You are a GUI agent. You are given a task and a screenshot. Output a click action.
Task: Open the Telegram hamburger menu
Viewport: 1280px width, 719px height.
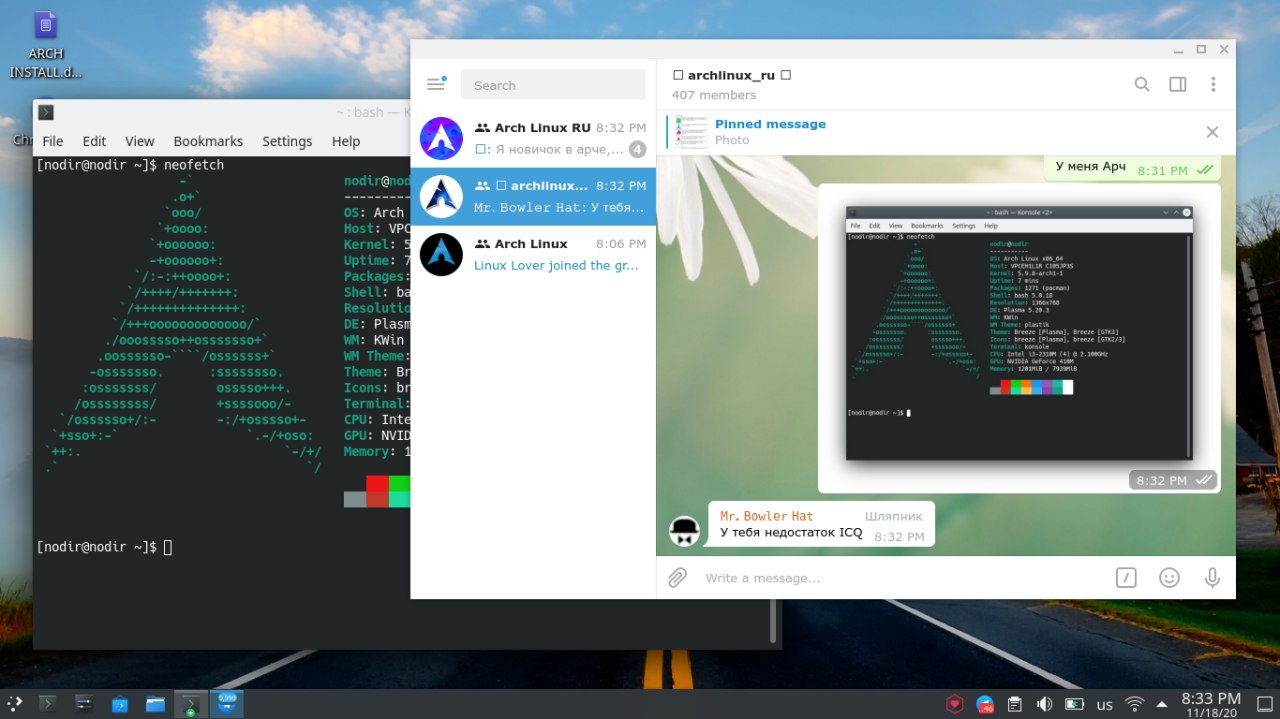(435, 84)
